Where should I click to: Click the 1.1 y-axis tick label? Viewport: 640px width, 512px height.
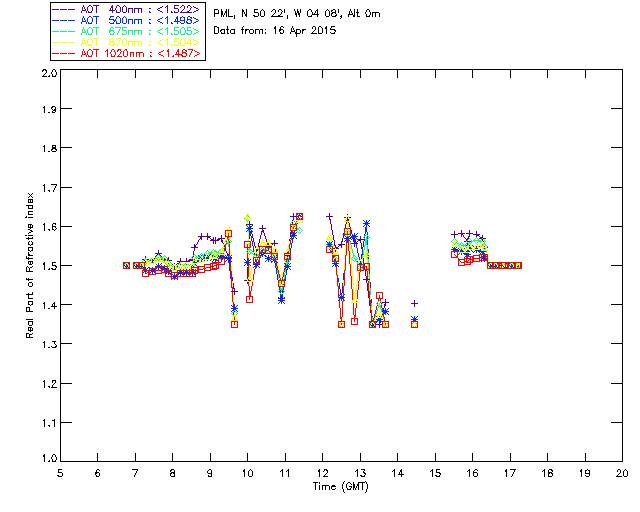pos(49,423)
